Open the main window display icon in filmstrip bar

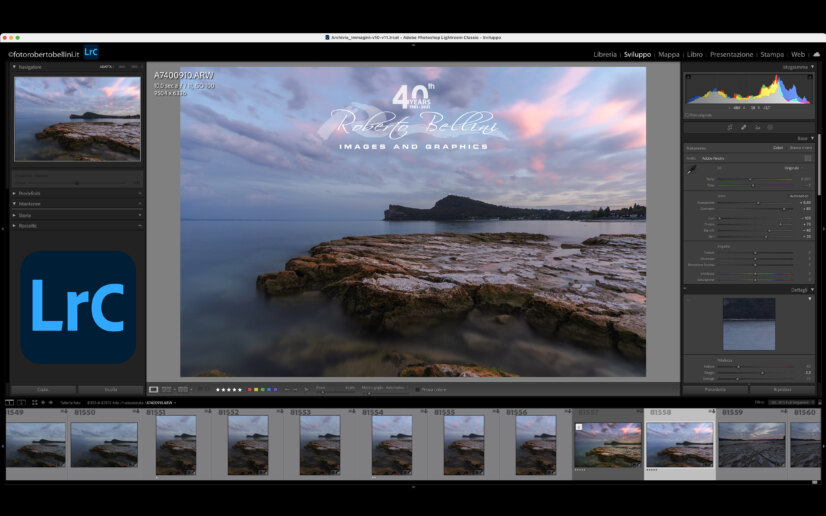(x=9, y=403)
